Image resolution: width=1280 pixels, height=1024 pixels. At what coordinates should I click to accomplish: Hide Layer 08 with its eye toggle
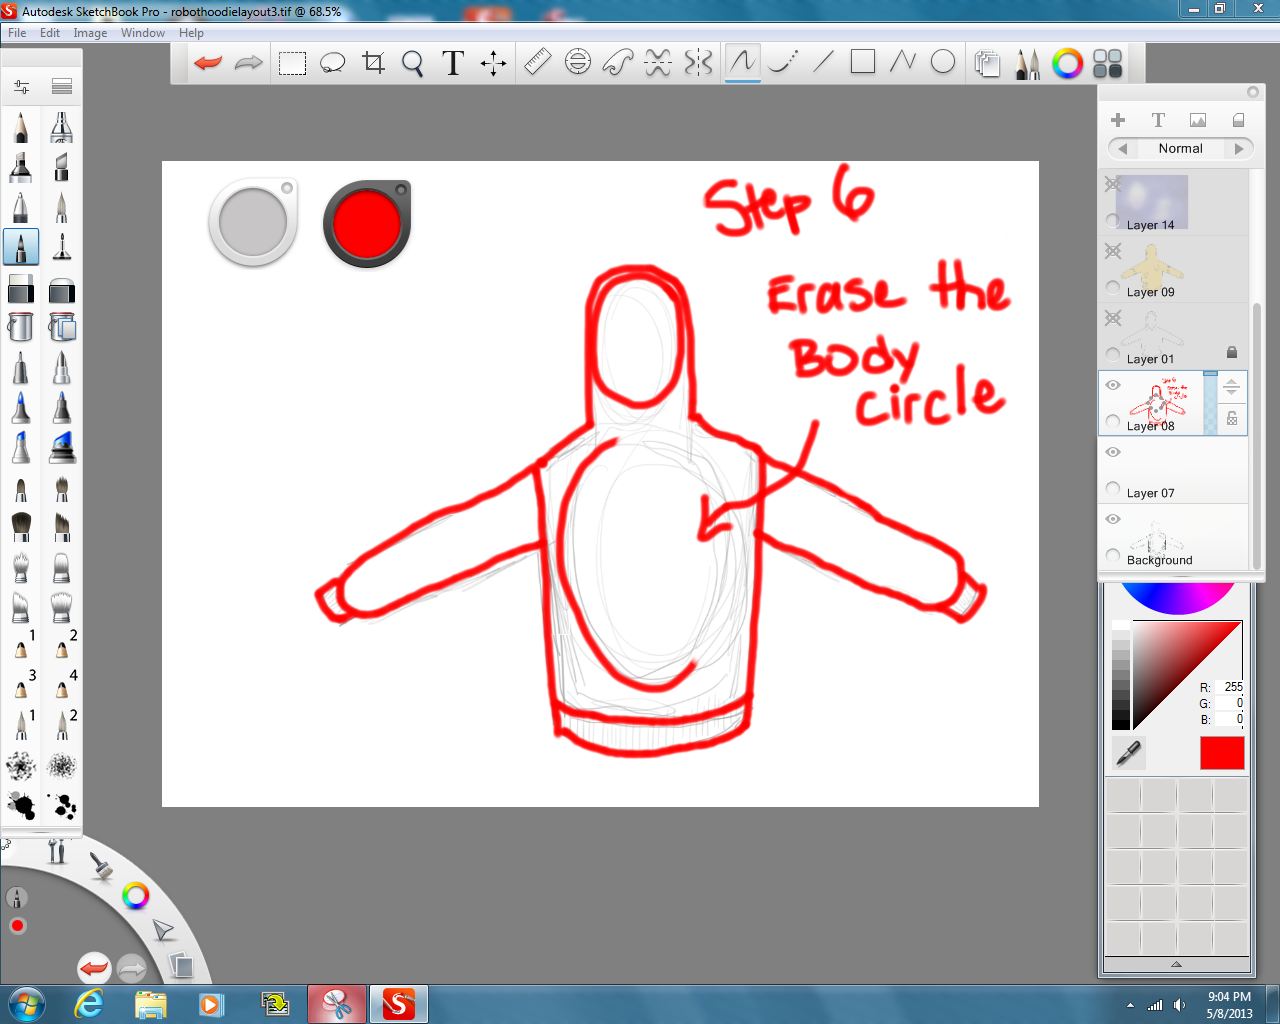[x=1112, y=384]
